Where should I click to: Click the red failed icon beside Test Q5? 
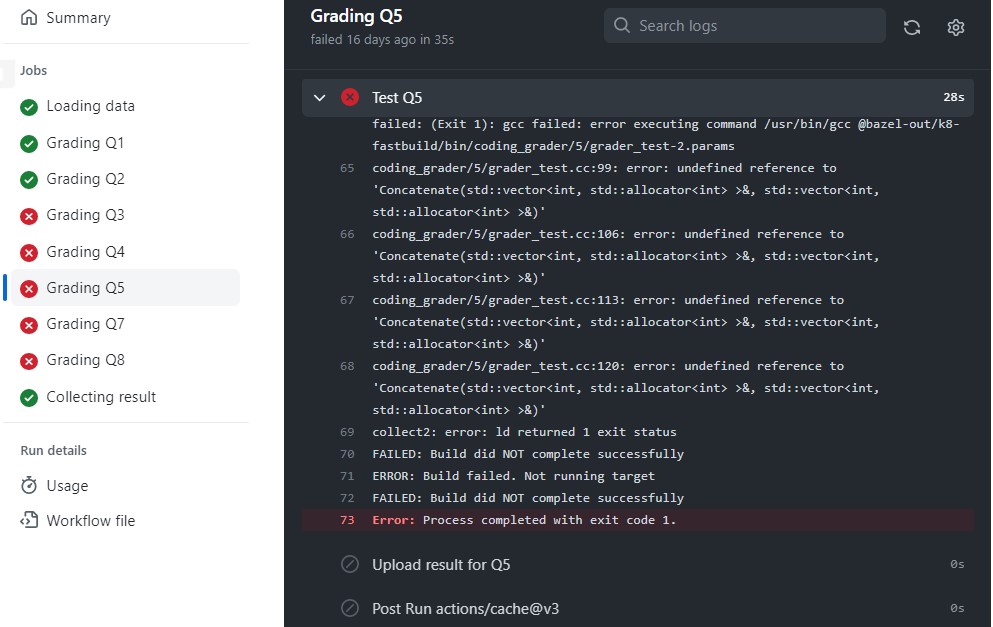[x=350, y=98]
